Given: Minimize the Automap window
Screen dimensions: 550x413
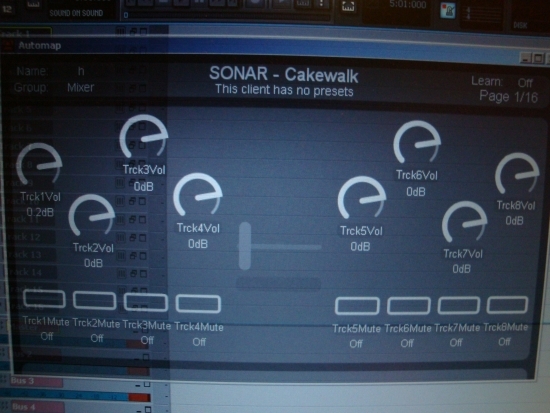Looking at the screenshot, I should pyautogui.click(x=525, y=58).
